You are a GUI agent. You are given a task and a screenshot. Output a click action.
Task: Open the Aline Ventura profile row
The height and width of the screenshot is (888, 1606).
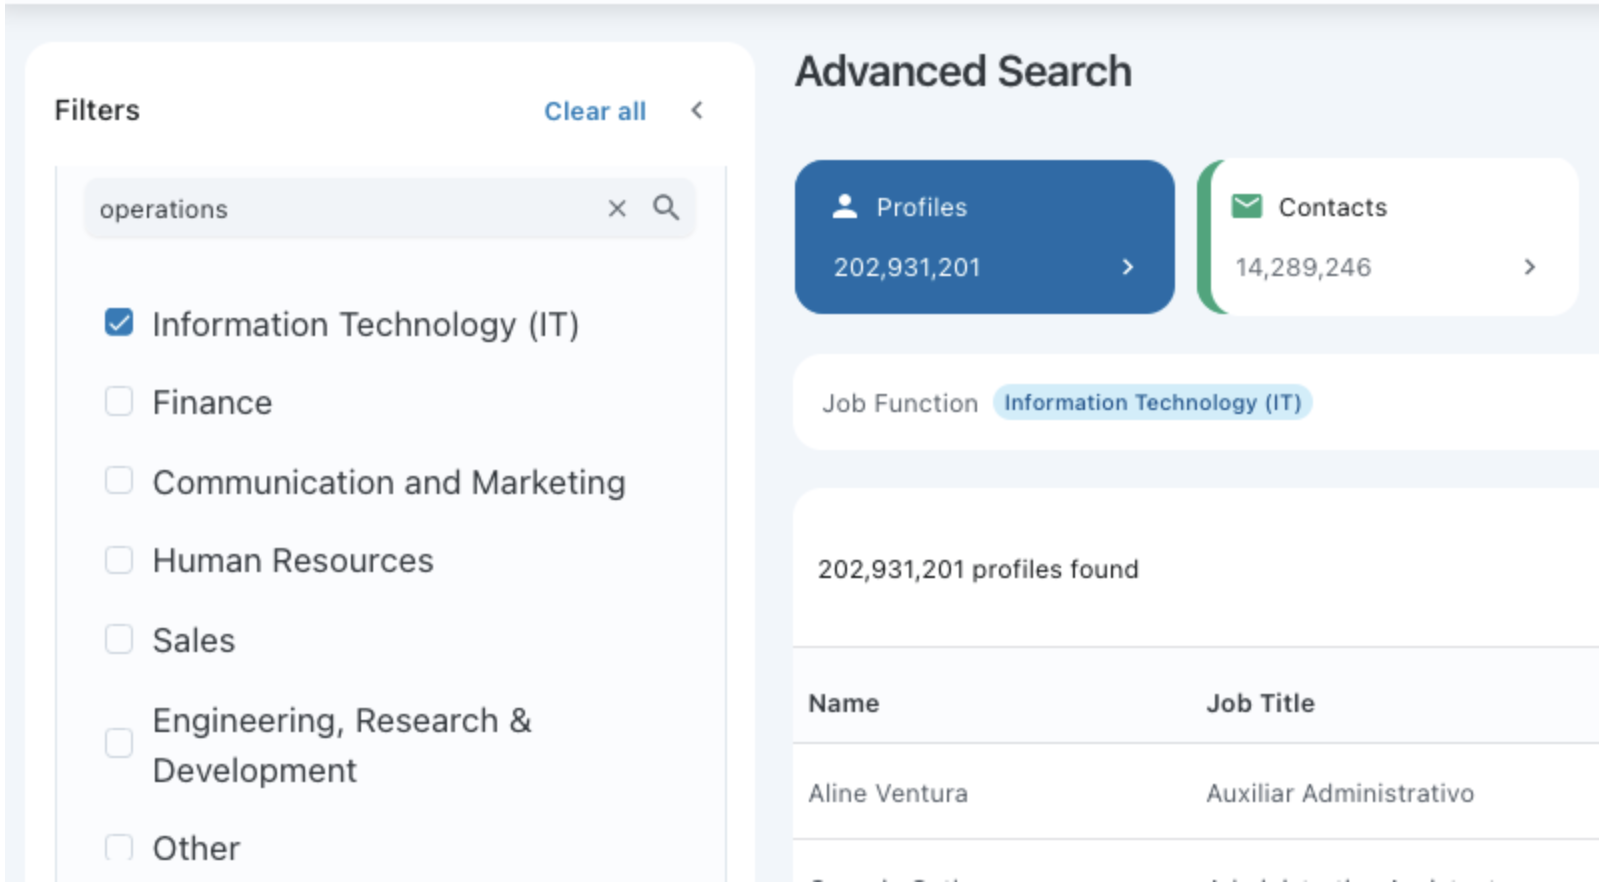coord(1195,793)
